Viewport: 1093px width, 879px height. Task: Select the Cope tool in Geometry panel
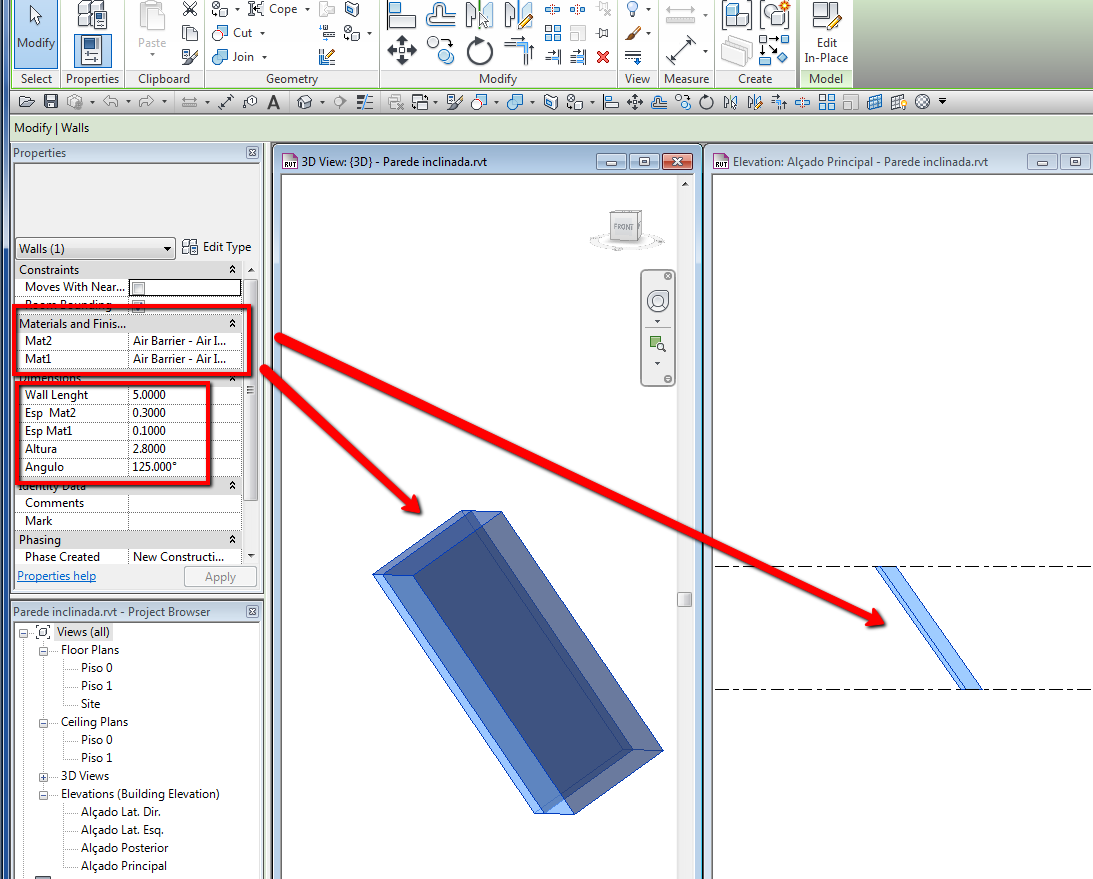tap(273, 9)
